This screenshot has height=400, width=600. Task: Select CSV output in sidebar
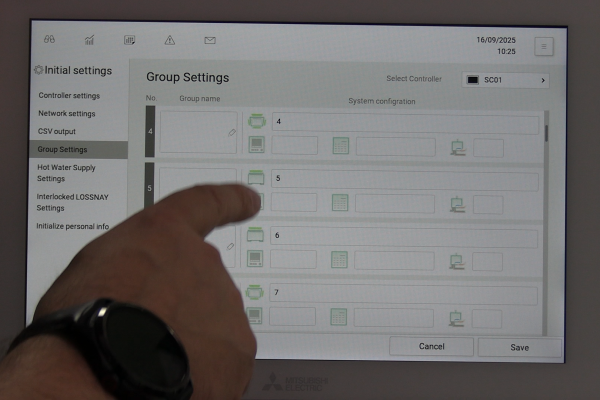(57, 131)
